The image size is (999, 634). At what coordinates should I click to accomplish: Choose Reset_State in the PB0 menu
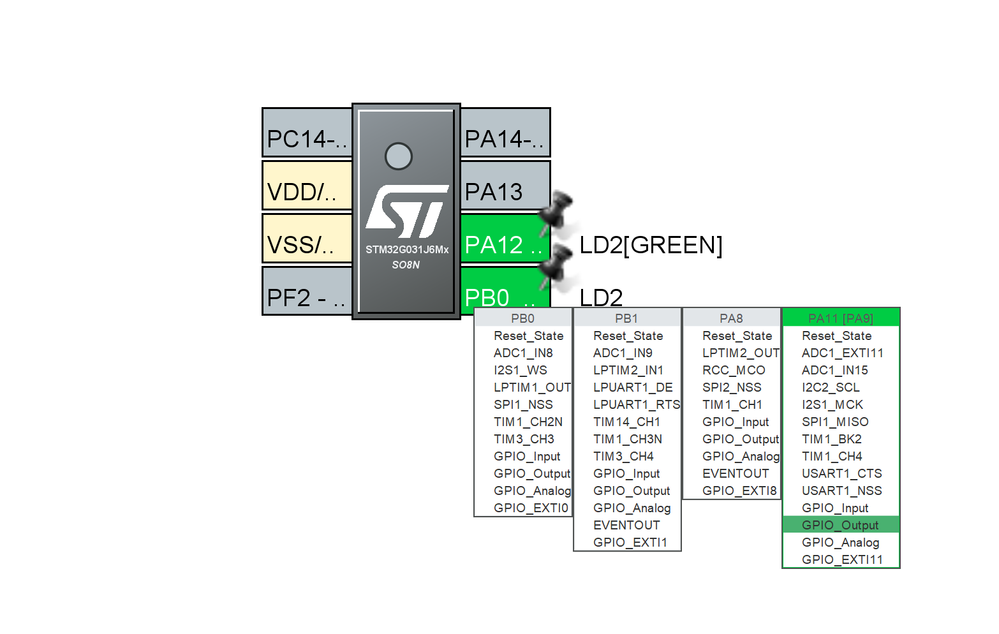pyautogui.click(x=523, y=336)
